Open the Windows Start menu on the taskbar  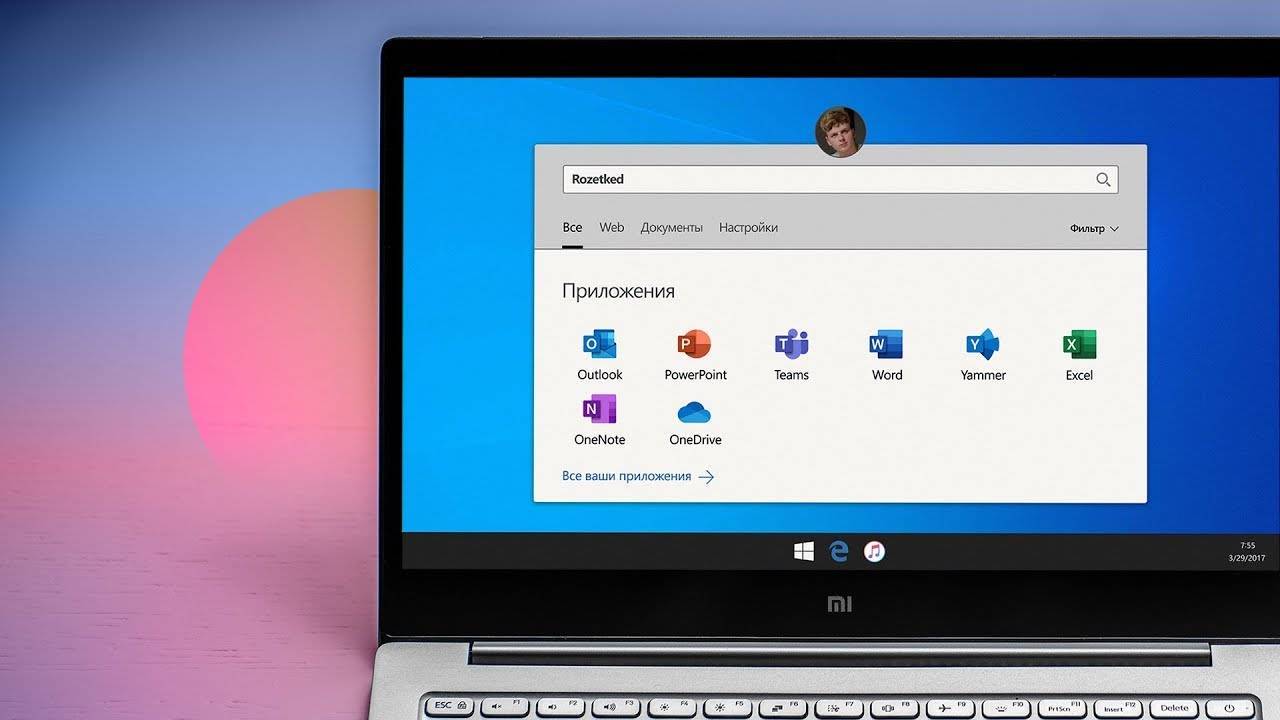tap(804, 551)
